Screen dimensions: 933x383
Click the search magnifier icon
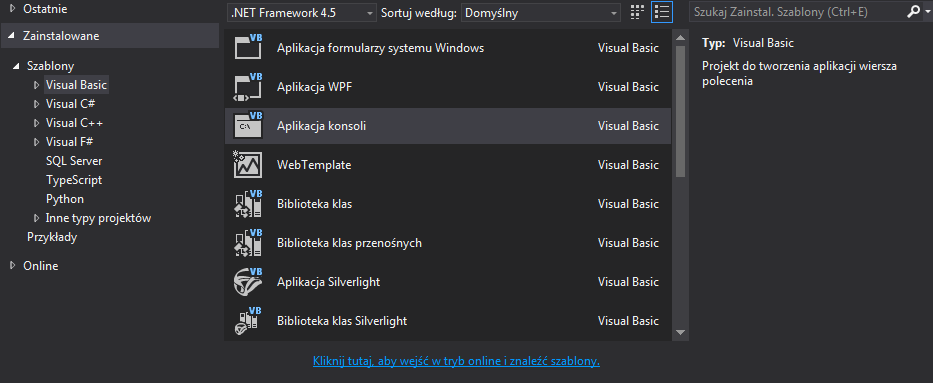[x=913, y=12]
